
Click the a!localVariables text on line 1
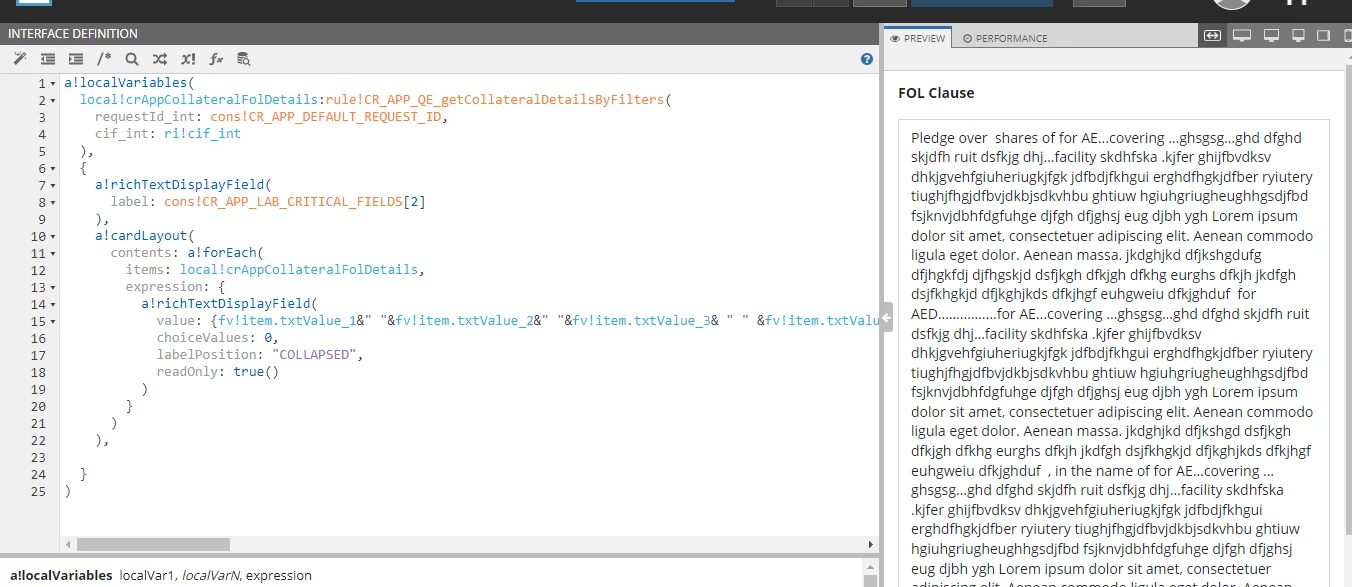(x=125, y=83)
